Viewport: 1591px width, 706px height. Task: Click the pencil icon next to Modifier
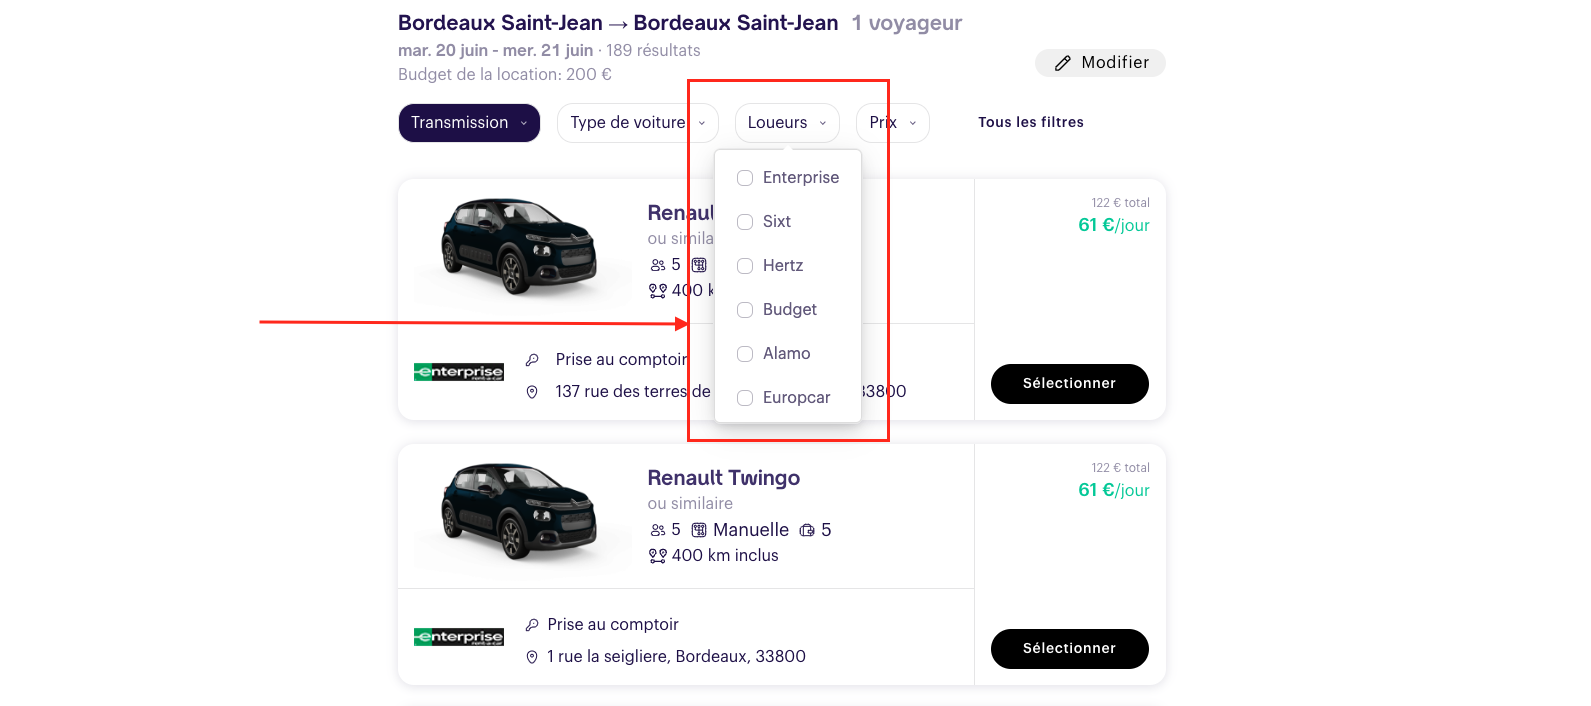click(x=1062, y=63)
